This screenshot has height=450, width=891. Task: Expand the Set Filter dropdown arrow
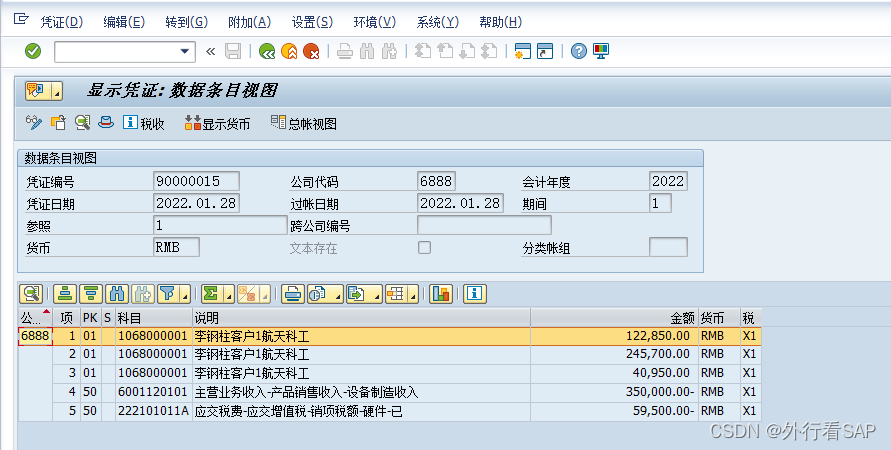tap(185, 294)
